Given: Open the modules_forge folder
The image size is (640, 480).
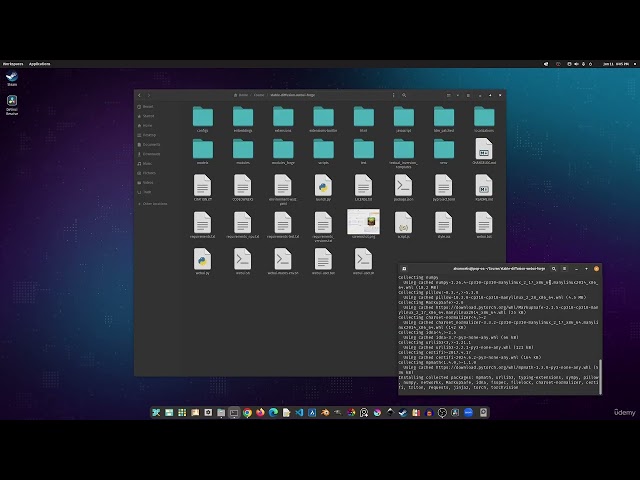Looking at the screenshot, I should [x=283, y=149].
